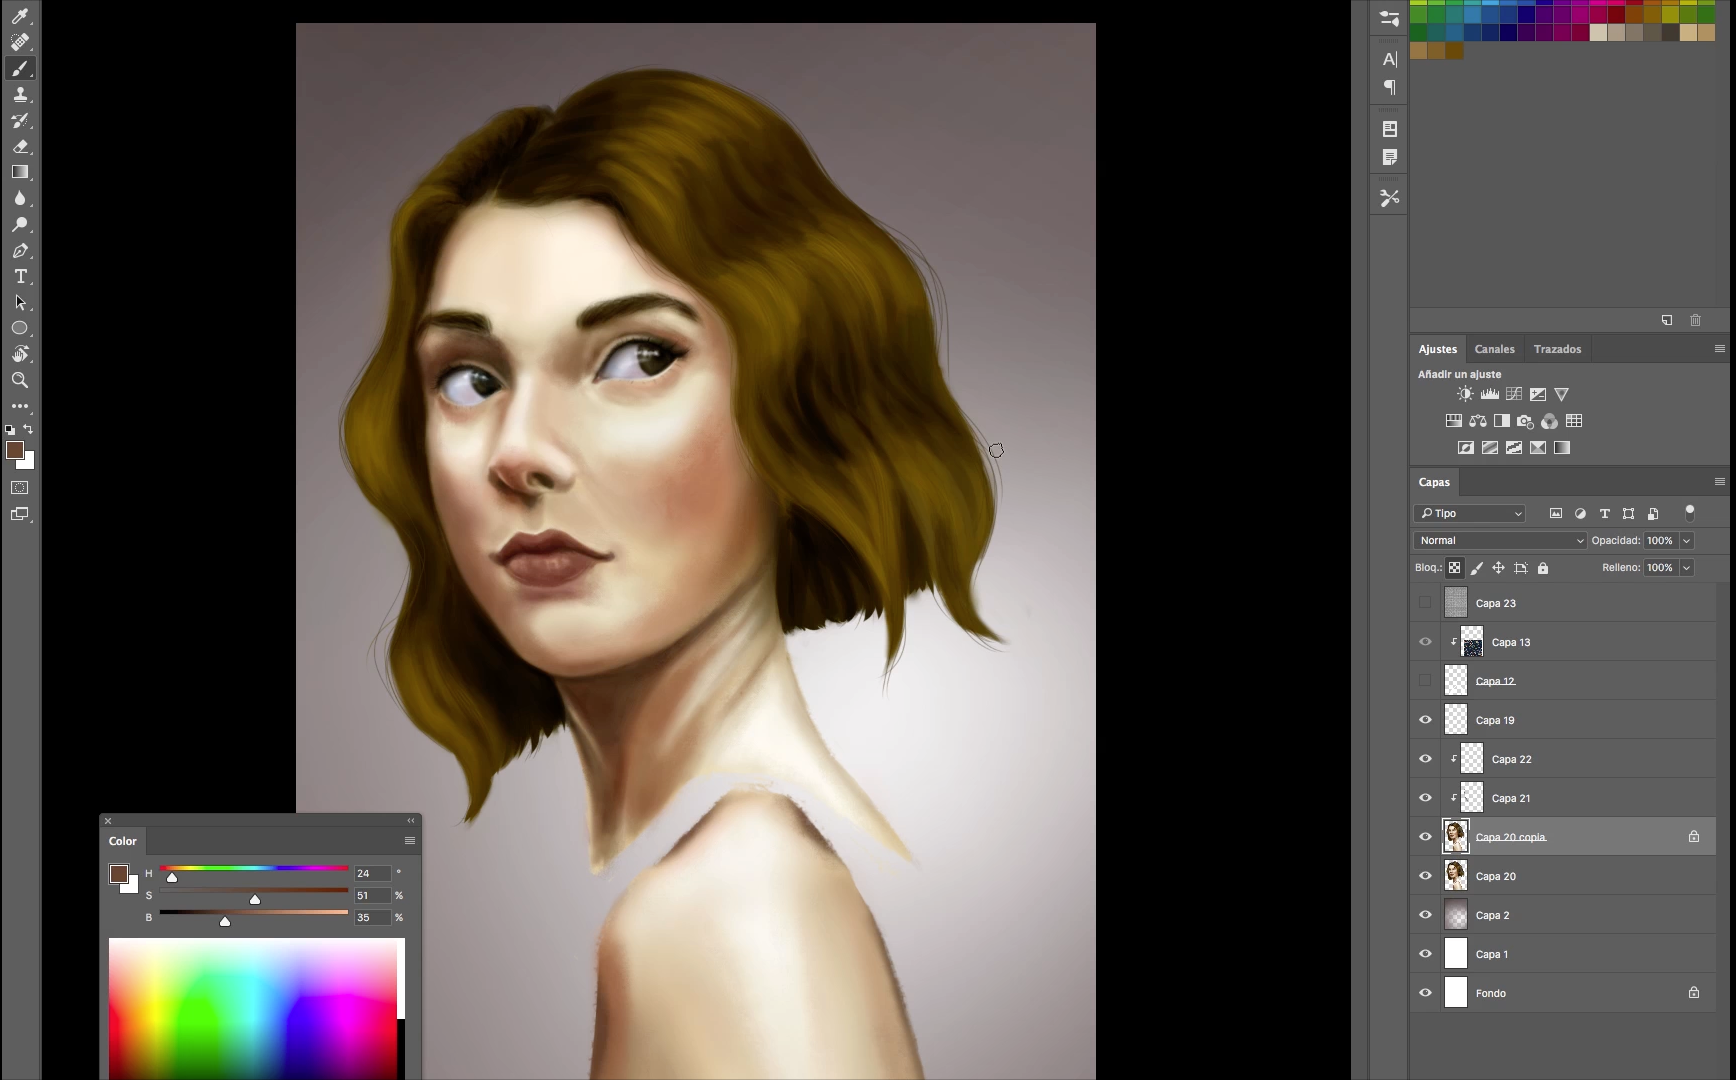
Task: Toggle Quick Mask mode
Action: tap(20, 488)
